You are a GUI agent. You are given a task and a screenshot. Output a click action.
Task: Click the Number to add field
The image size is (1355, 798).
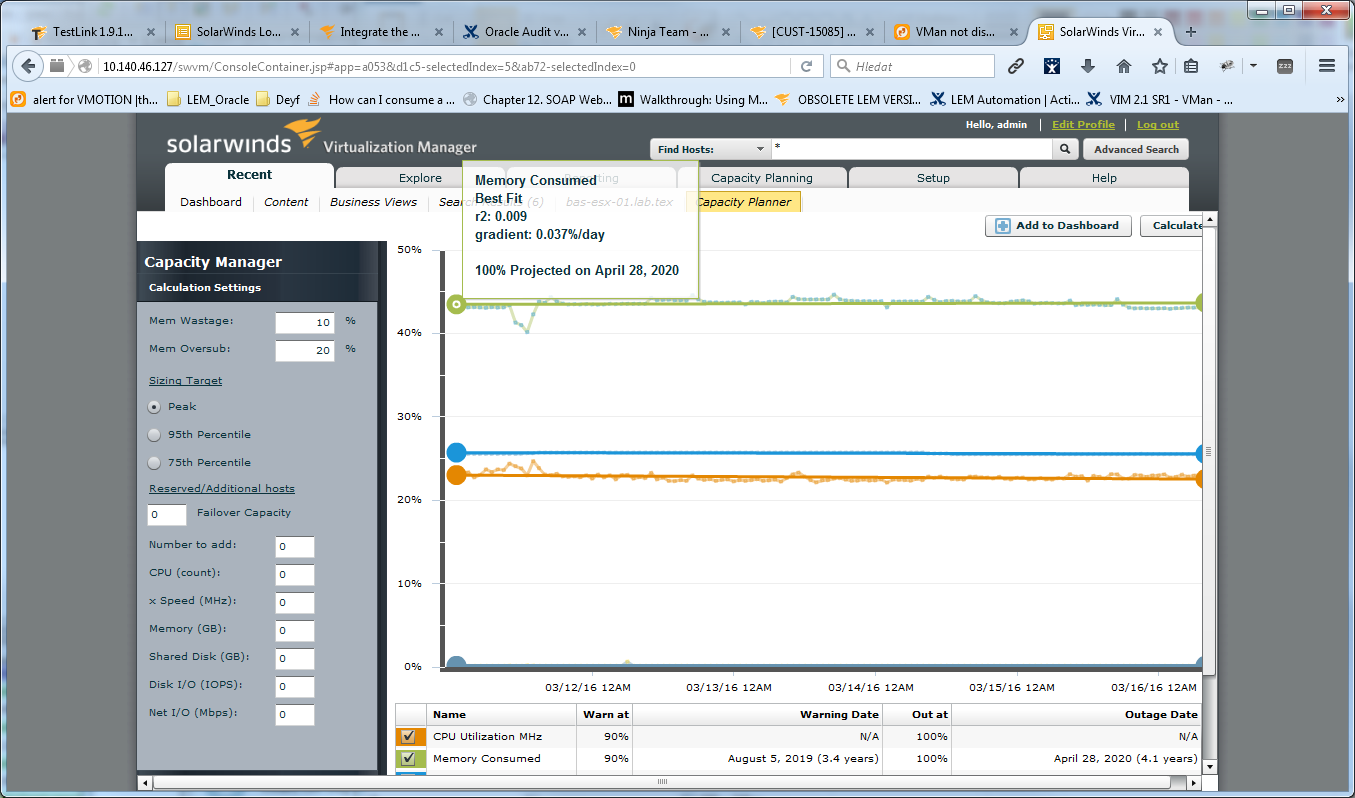tap(295, 547)
